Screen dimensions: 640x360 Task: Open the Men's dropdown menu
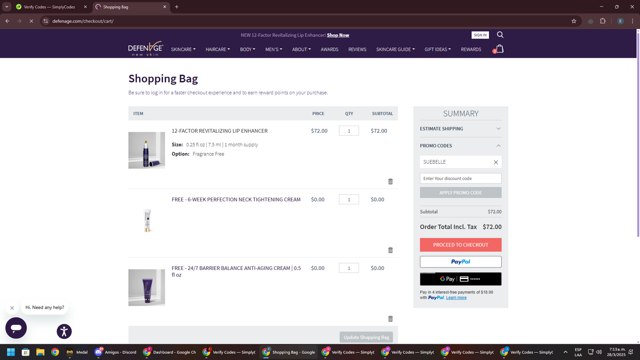(x=273, y=49)
